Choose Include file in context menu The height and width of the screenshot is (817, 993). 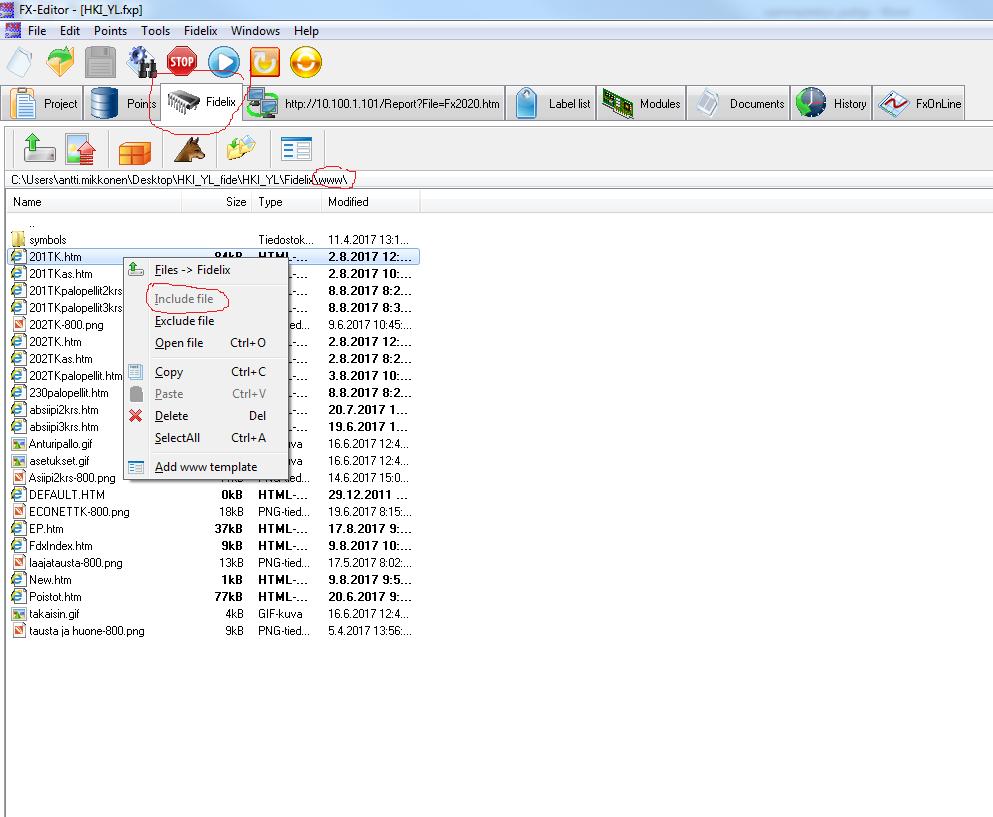point(206,299)
